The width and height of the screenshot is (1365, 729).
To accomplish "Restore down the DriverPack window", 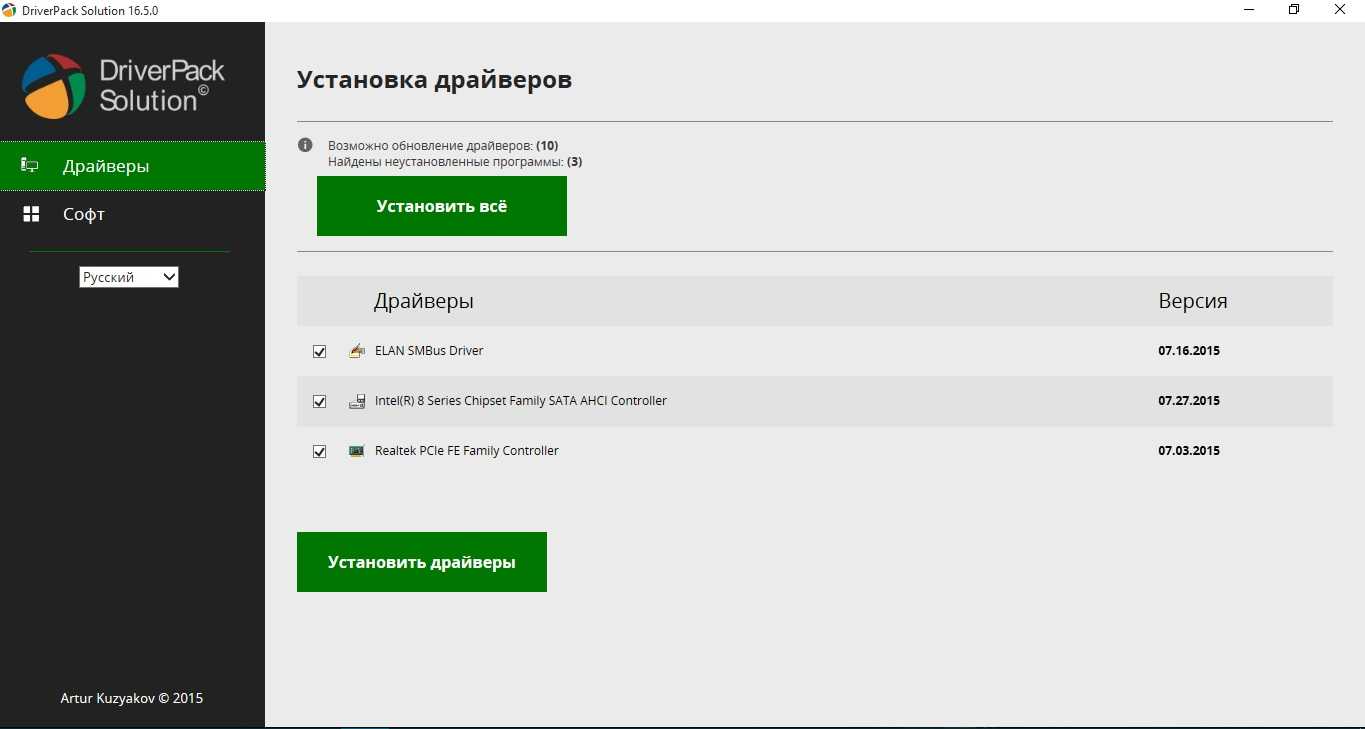I will pyautogui.click(x=1294, y=10).
